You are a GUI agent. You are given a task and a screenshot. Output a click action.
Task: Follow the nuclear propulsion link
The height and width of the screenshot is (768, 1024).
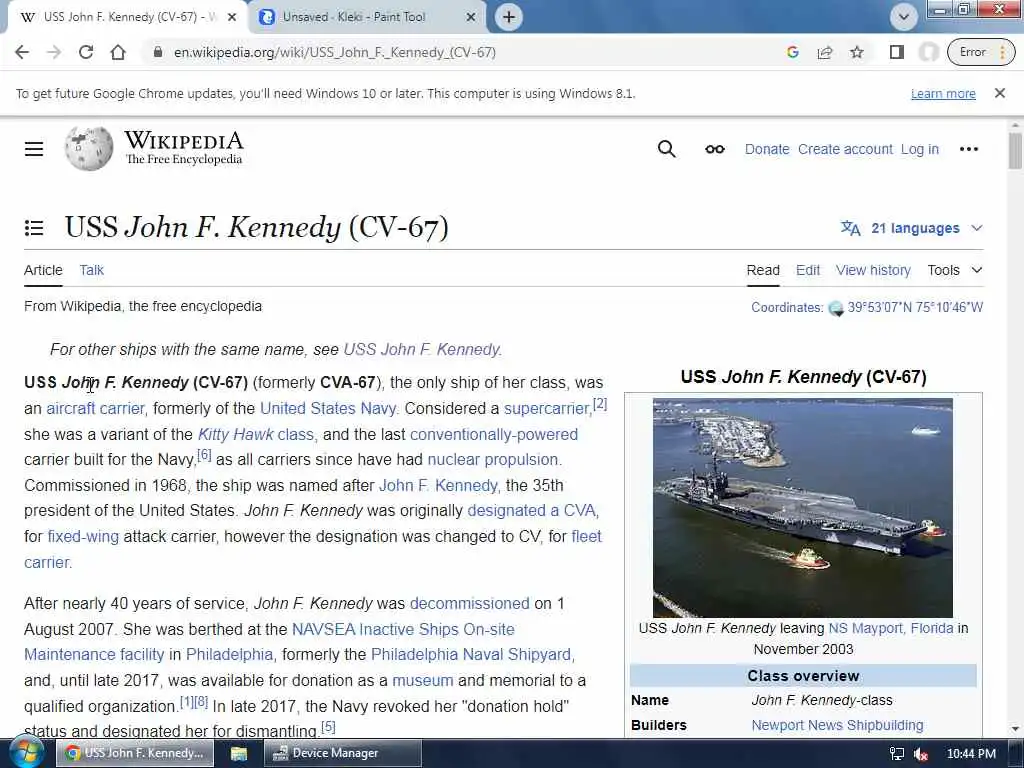pos(493,460)
